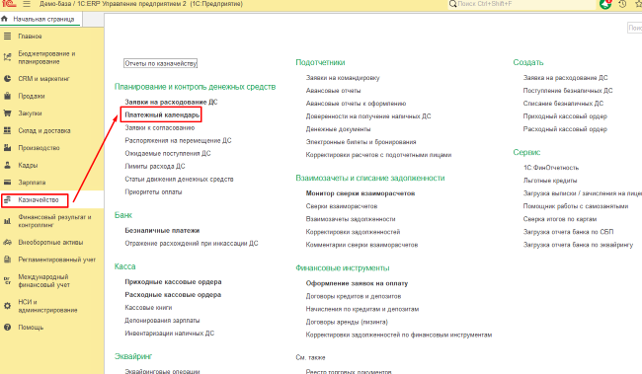Click the НСИ и администрирование gear icon
Viewport: 642px width, 374px height.
tap(7, 306)
